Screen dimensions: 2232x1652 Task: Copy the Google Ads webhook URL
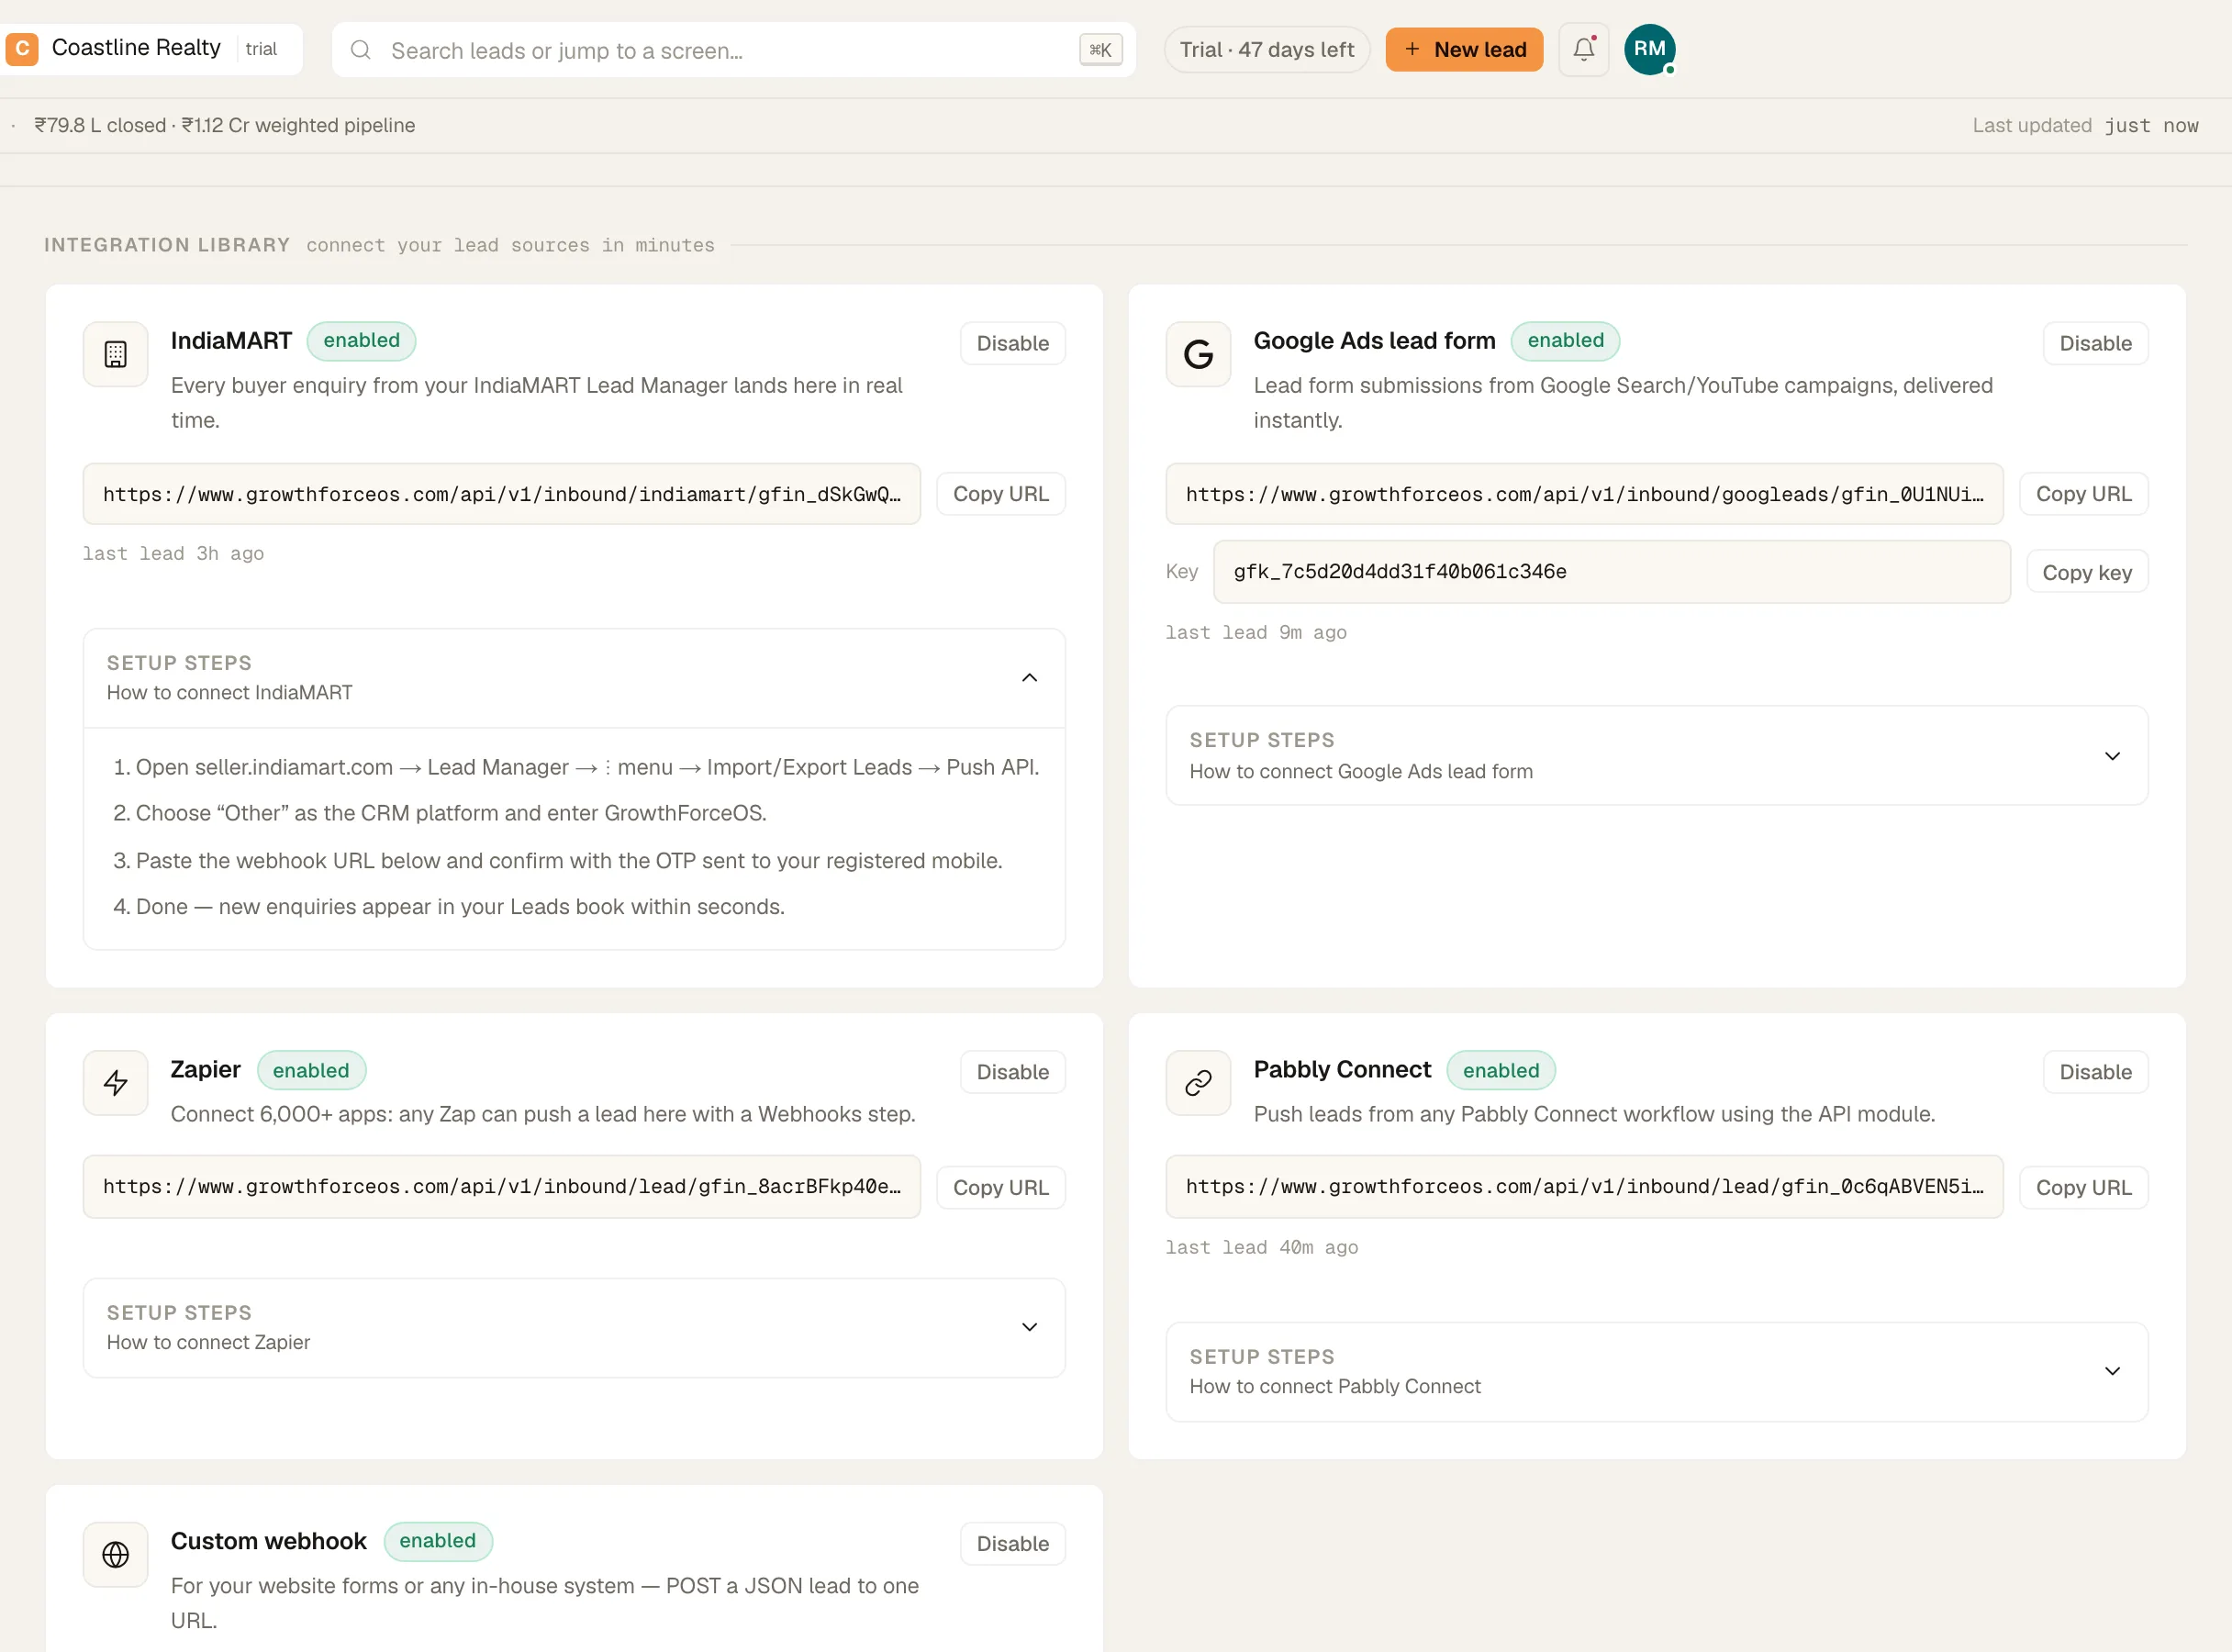tap(2083, 494)
